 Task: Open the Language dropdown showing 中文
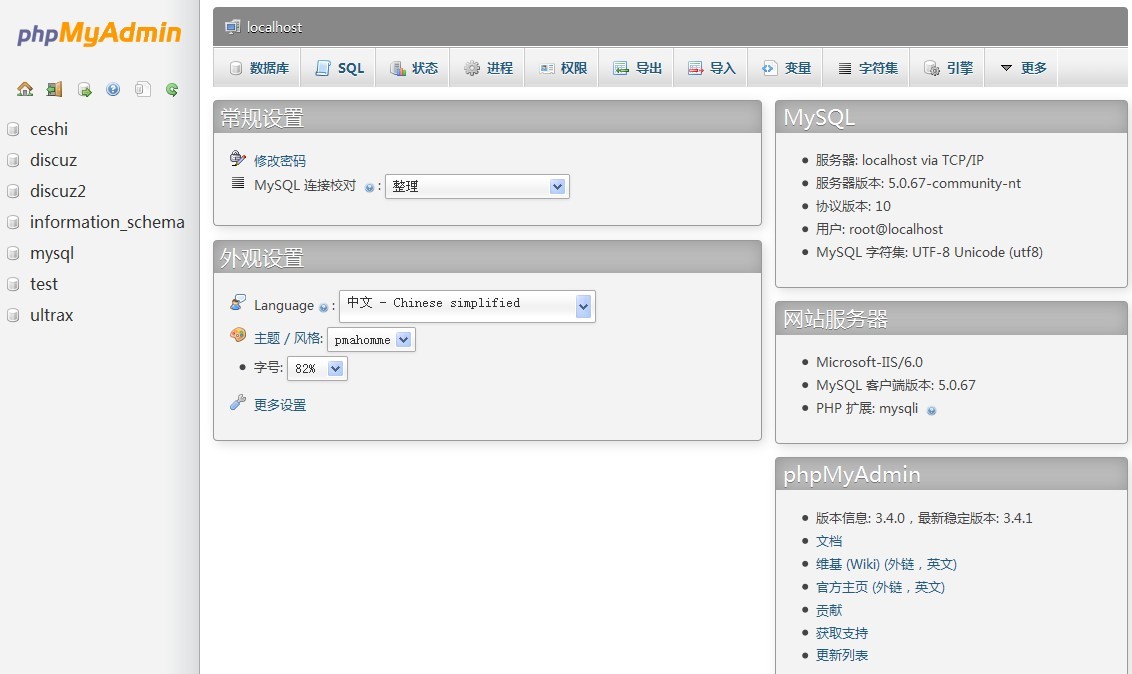click(467, 307)
